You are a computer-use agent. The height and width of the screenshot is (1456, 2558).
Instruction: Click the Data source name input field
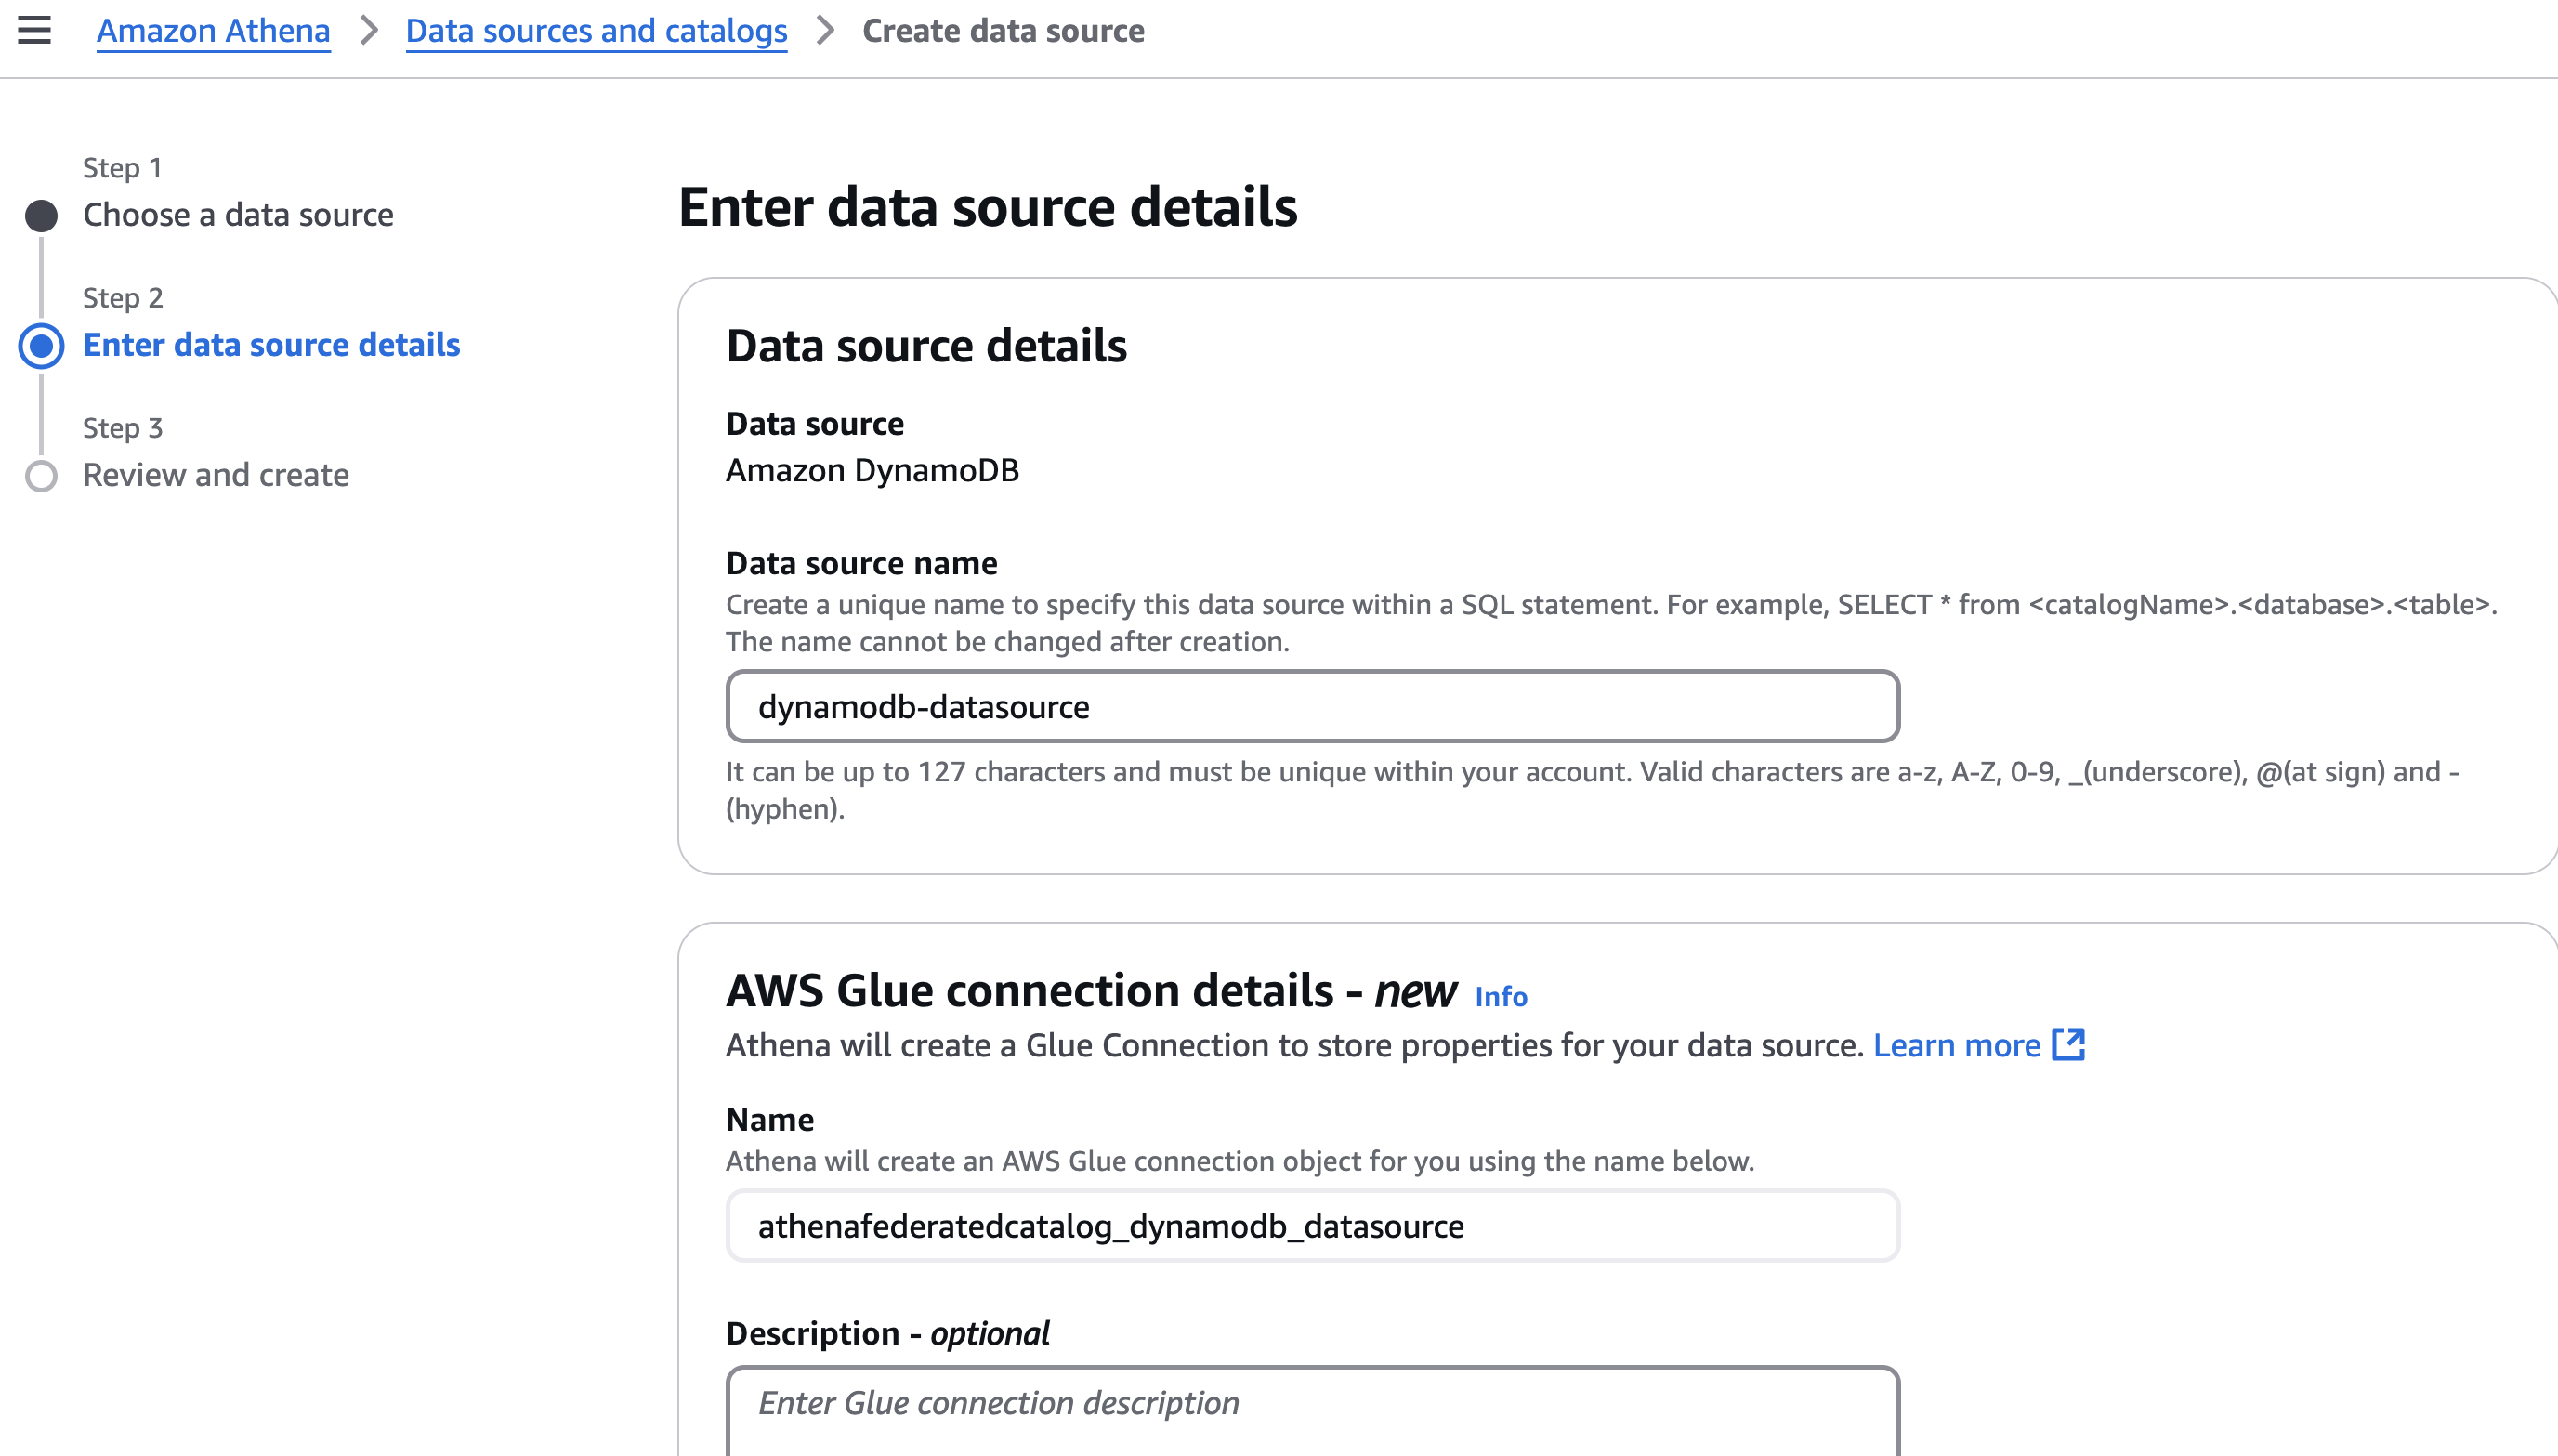click(x=1312, y=707)
